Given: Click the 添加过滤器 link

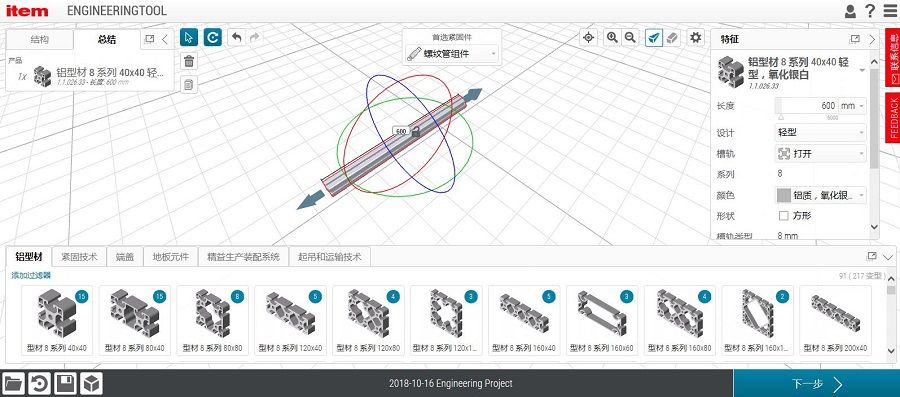Looking at the screenshot, I should (x=31, y=275).
